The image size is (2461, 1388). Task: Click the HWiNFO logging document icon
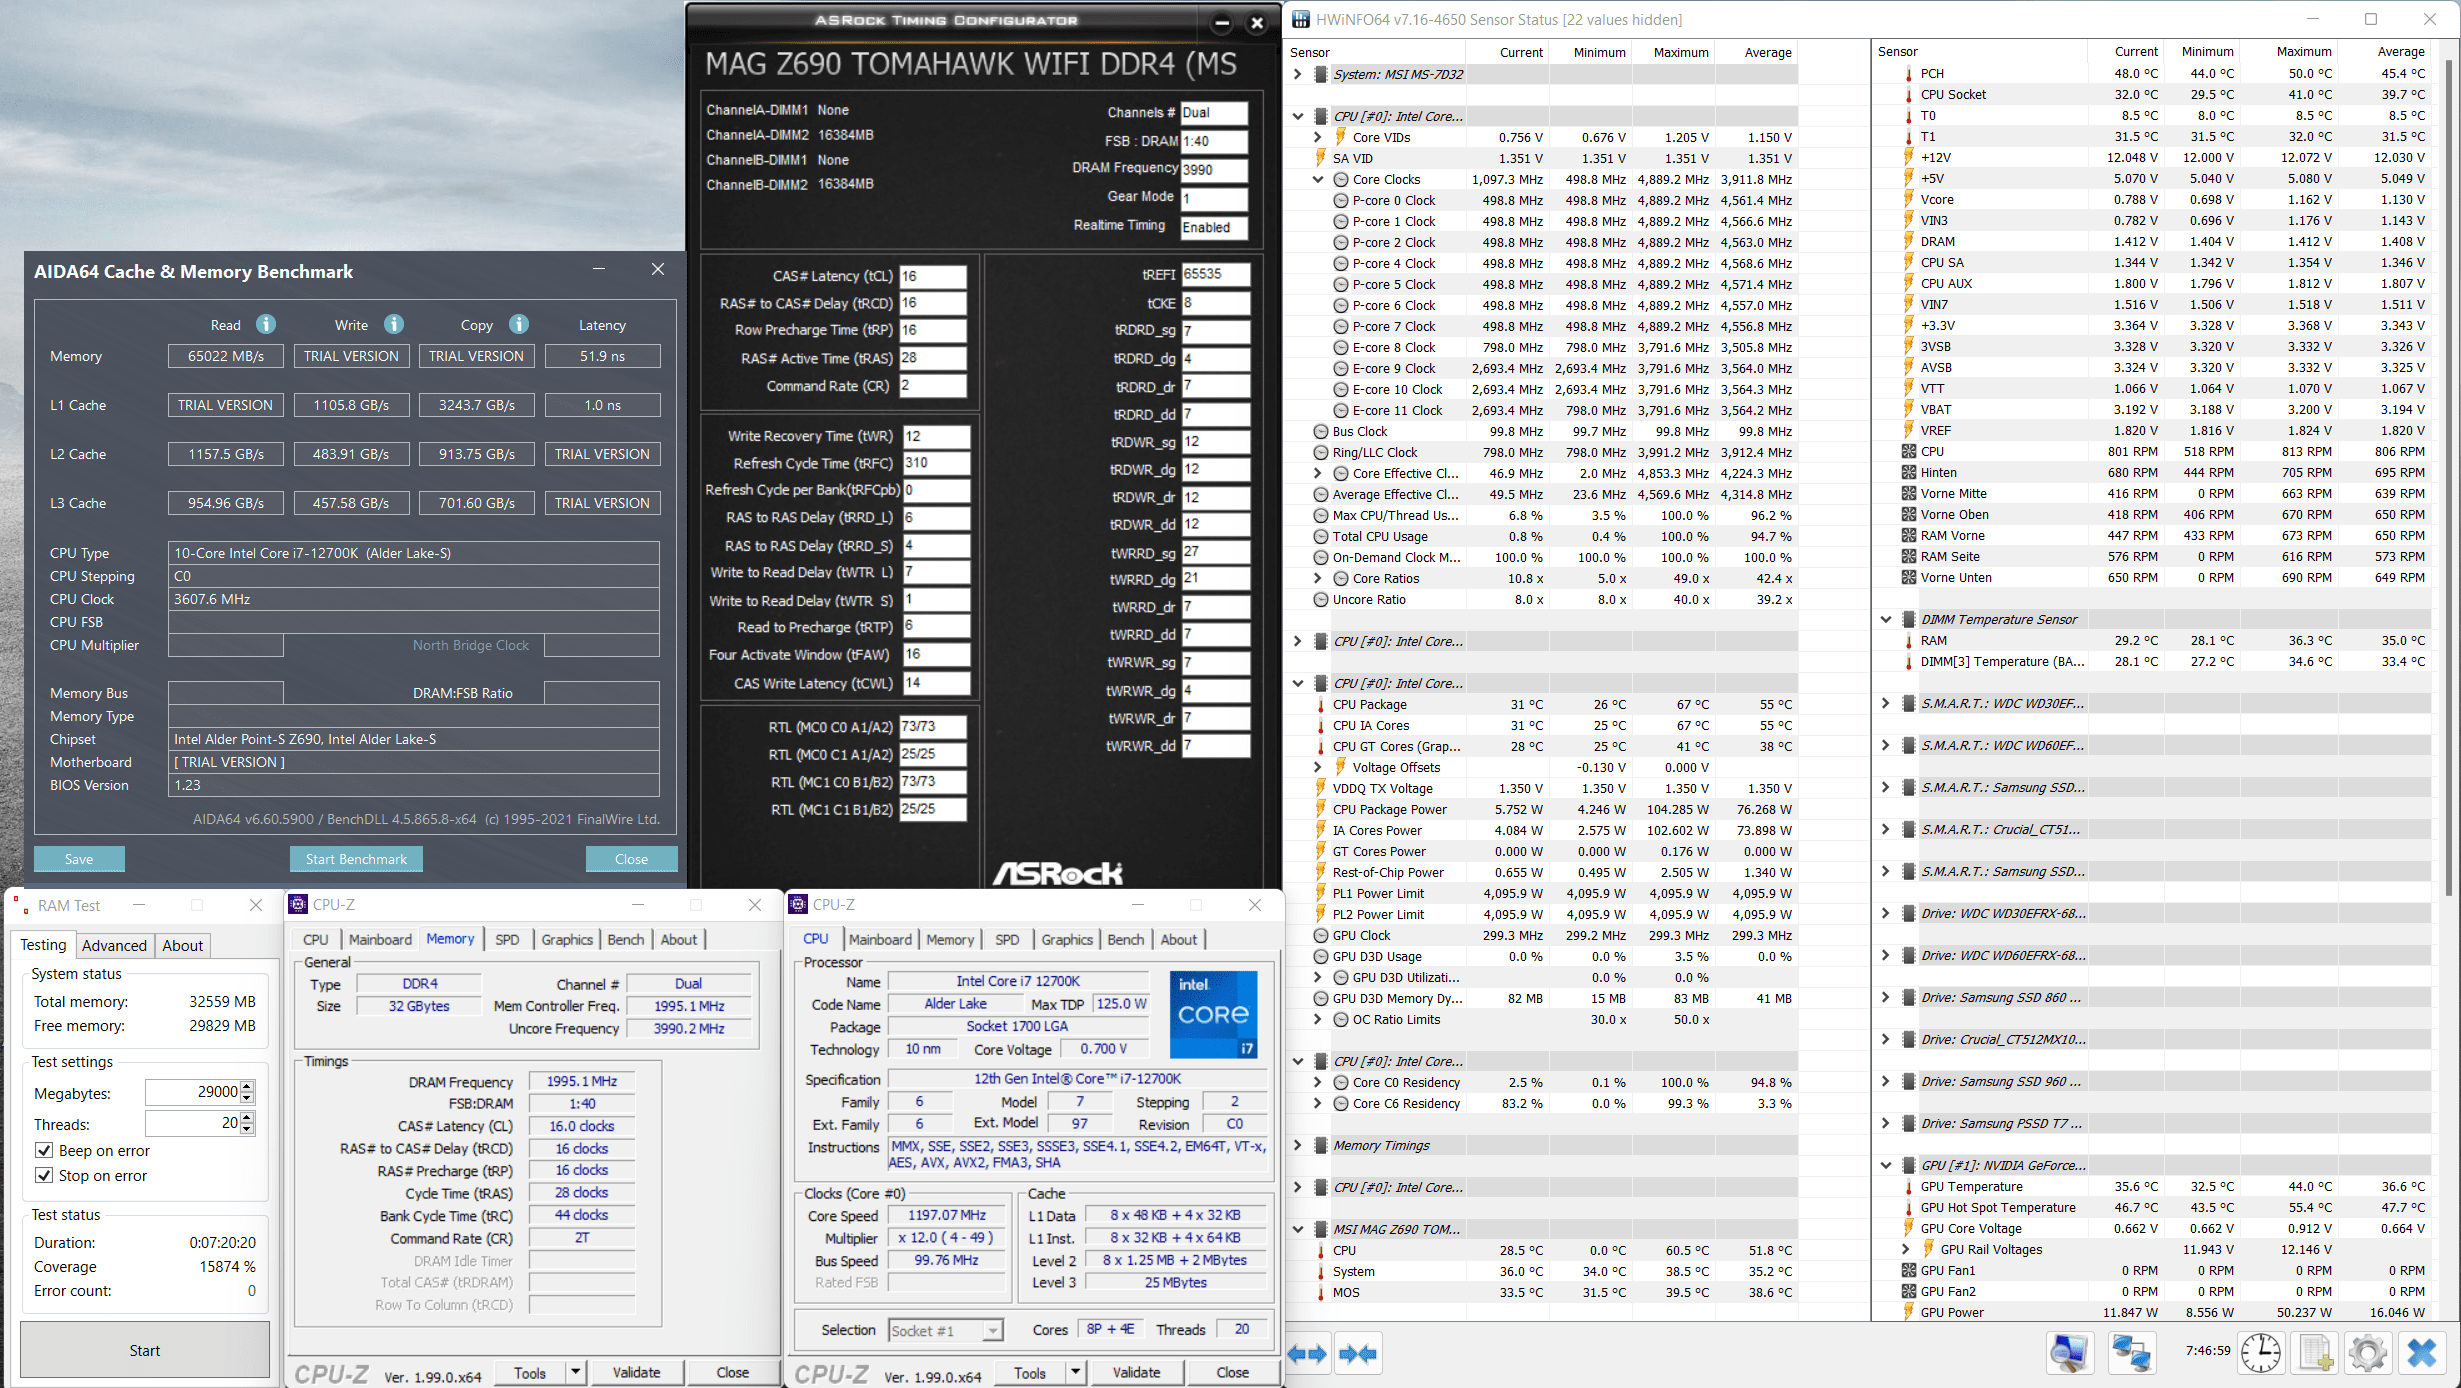coord(2316,1354)
